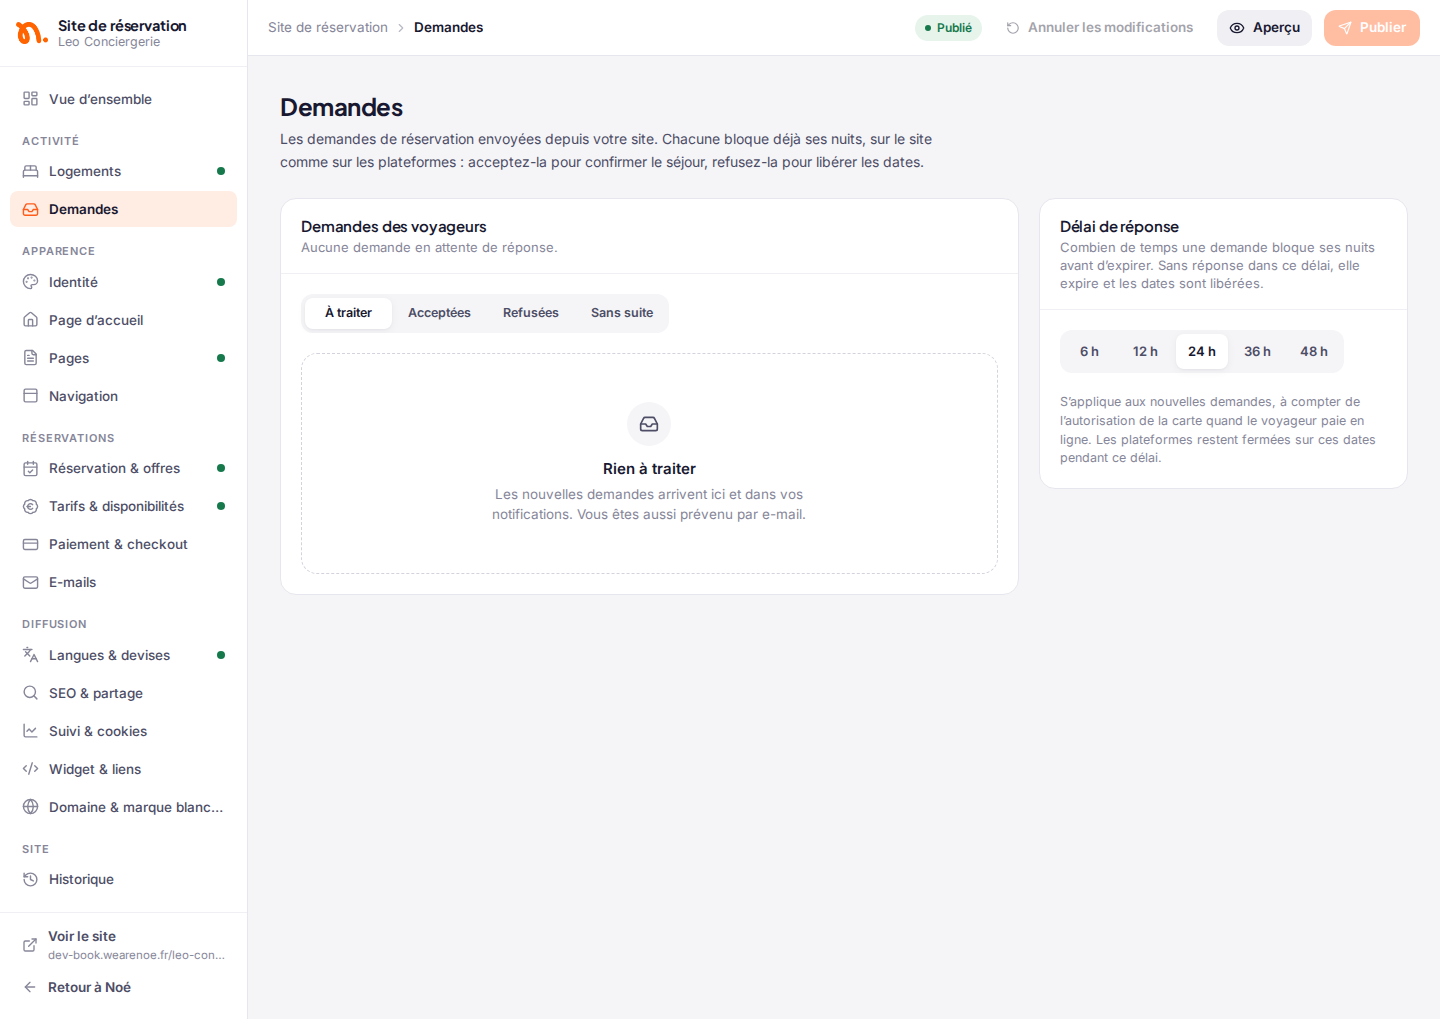Image resolution: width=1440 pixels, height=1019 pixels.
Task: Click Domaine & marque blanche globe icon
Action: click(31, 807)
